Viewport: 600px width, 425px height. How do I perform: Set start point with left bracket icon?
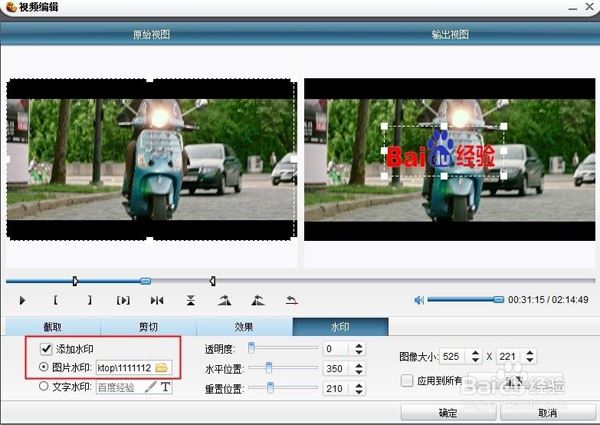click(x=56, y=300)
